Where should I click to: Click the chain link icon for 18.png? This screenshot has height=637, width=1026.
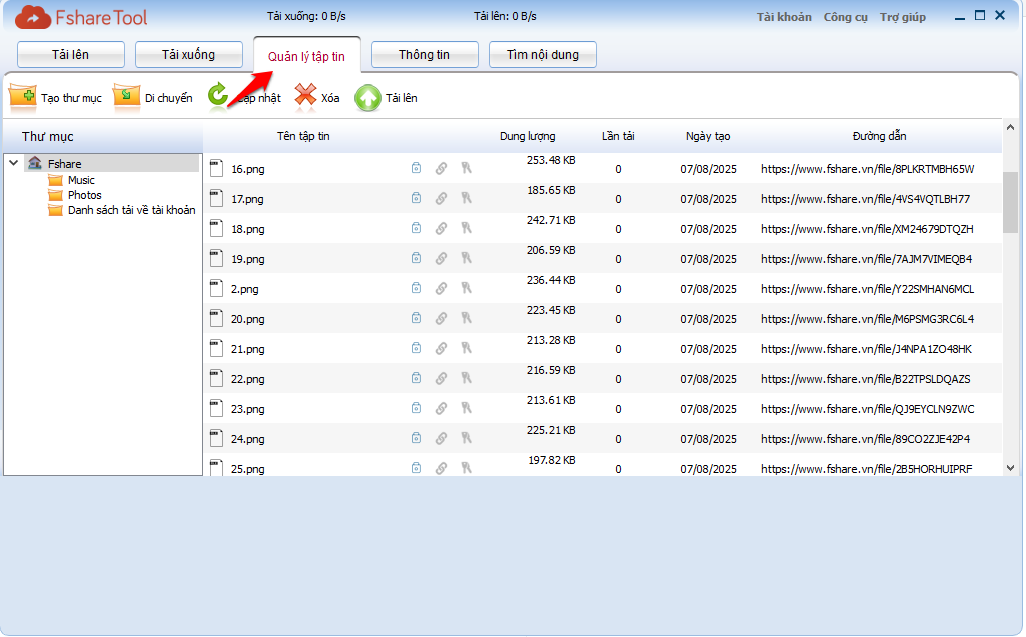pyautogui.click(x=442, y=228)
